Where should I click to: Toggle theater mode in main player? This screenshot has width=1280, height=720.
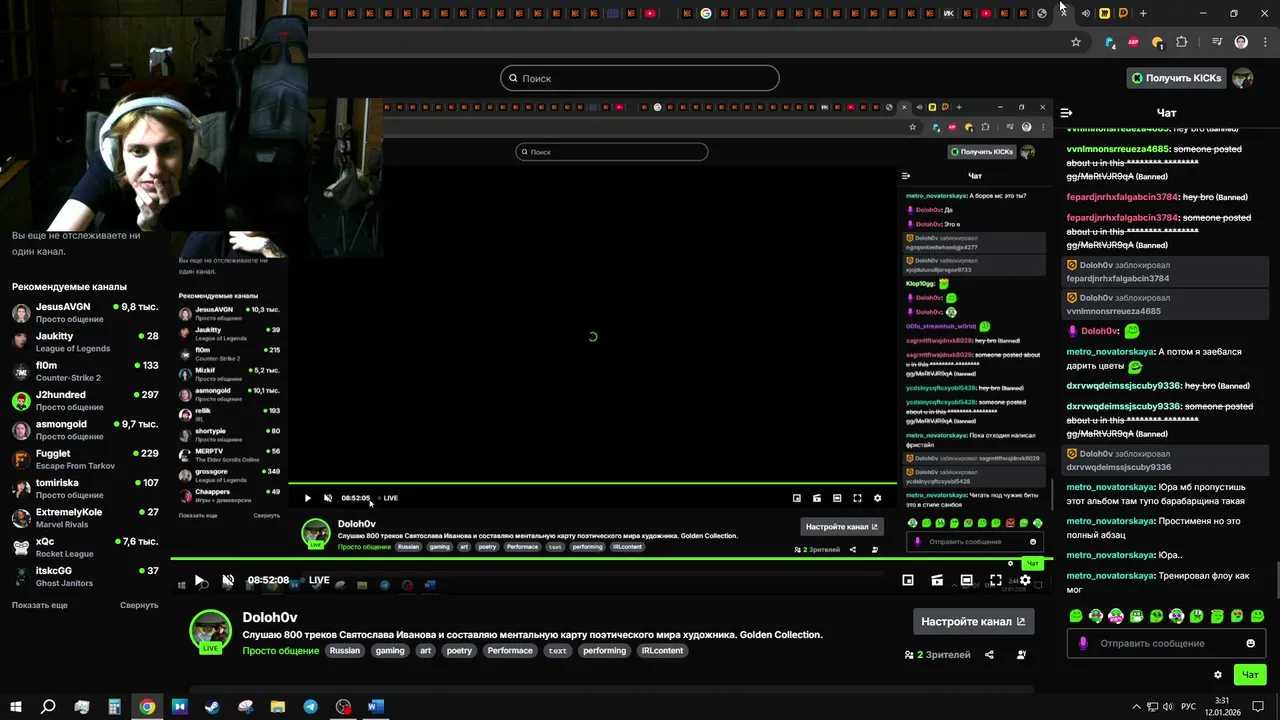(966, 580)
